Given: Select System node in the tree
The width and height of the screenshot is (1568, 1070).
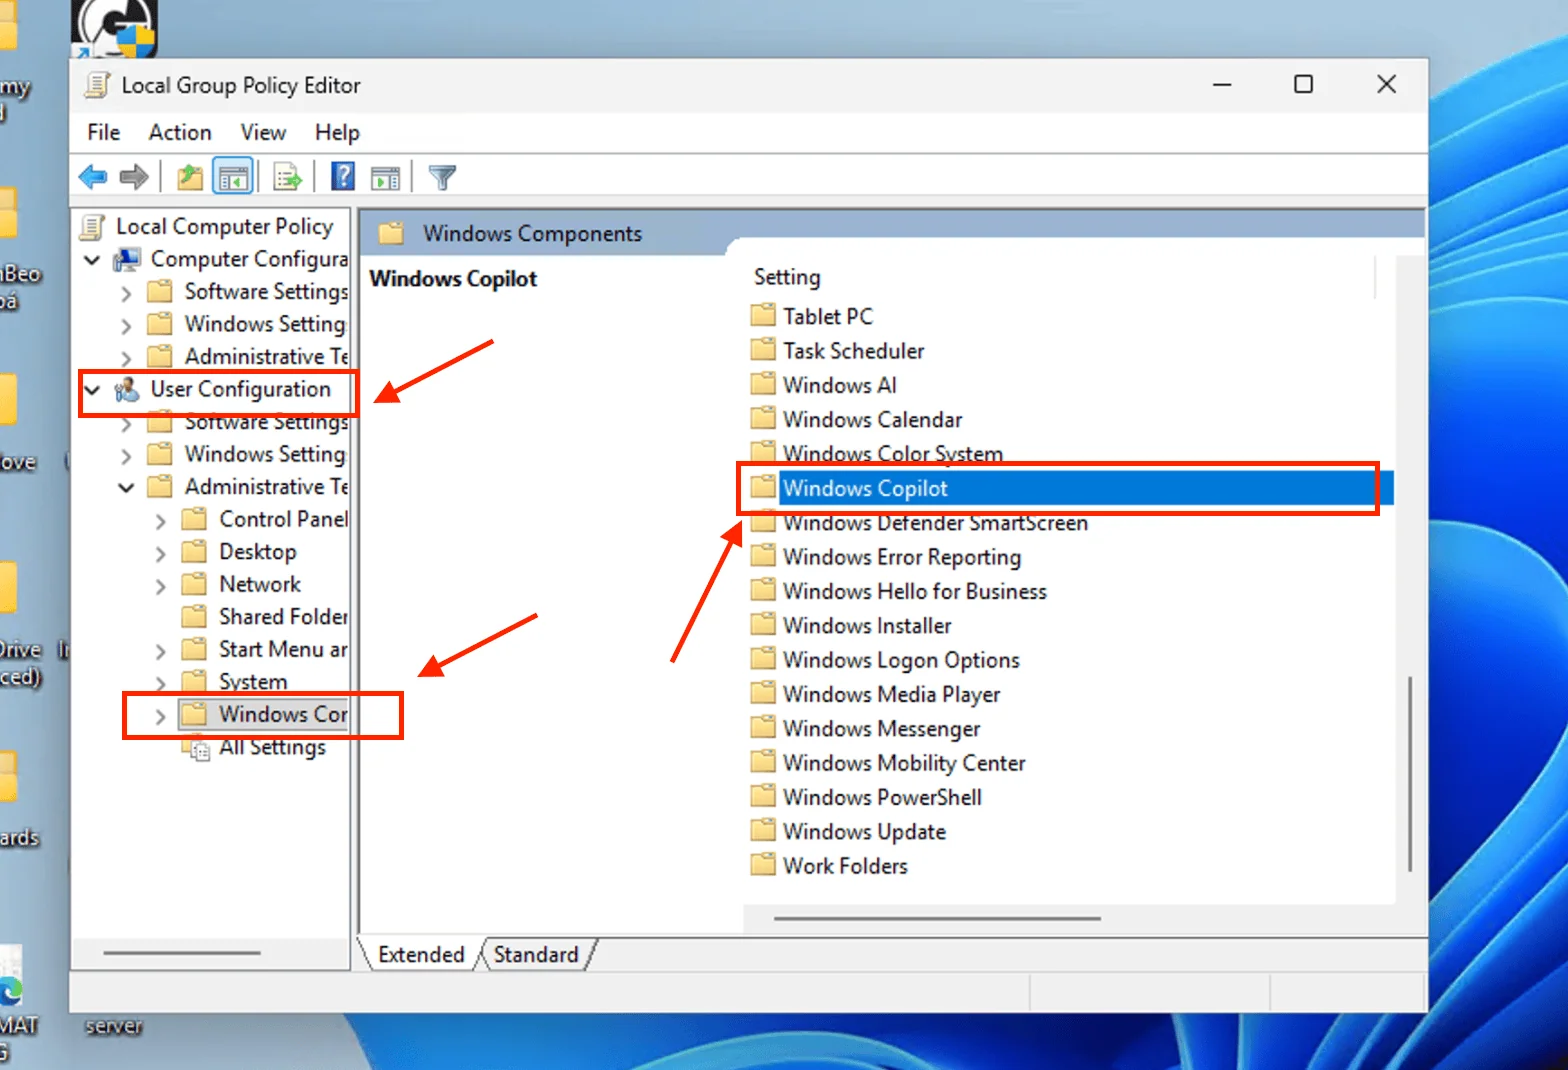Looking at the screenshot, I should [x=253, y=682].
